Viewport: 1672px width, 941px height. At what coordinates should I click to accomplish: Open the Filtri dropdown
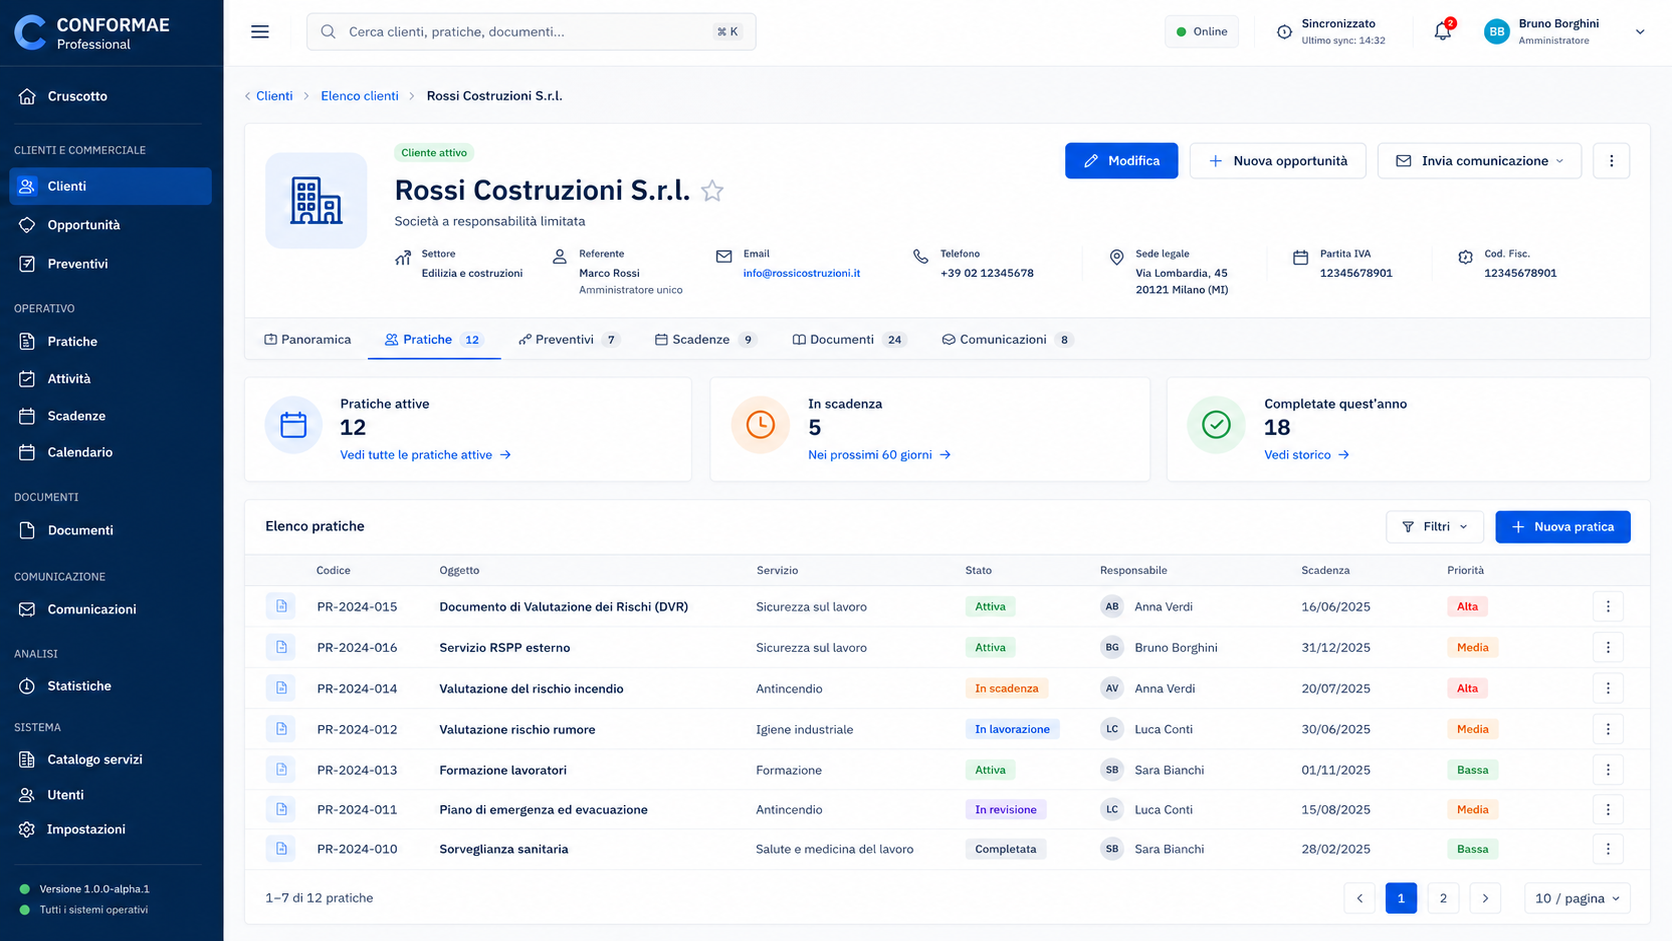(1434, 527)
